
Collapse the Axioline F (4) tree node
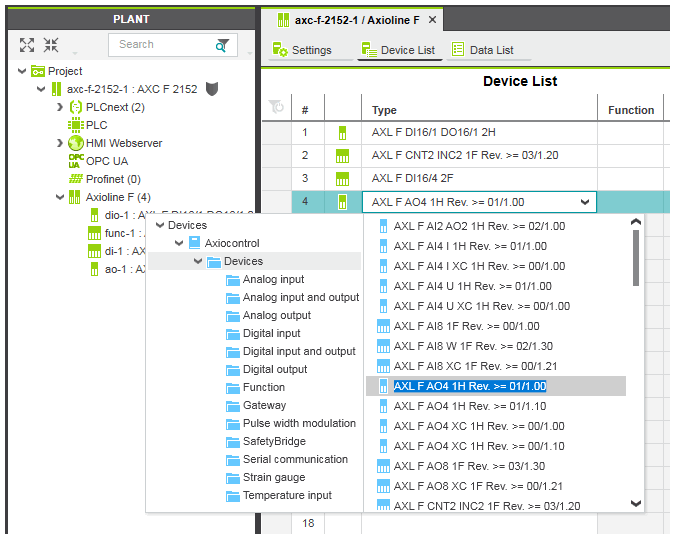[60, 197]
